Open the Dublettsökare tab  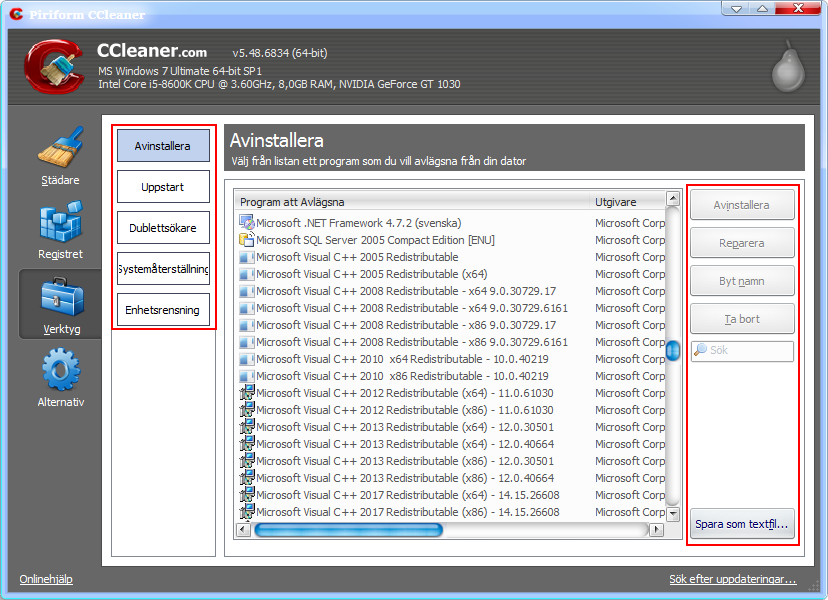[x=163, y=228]
